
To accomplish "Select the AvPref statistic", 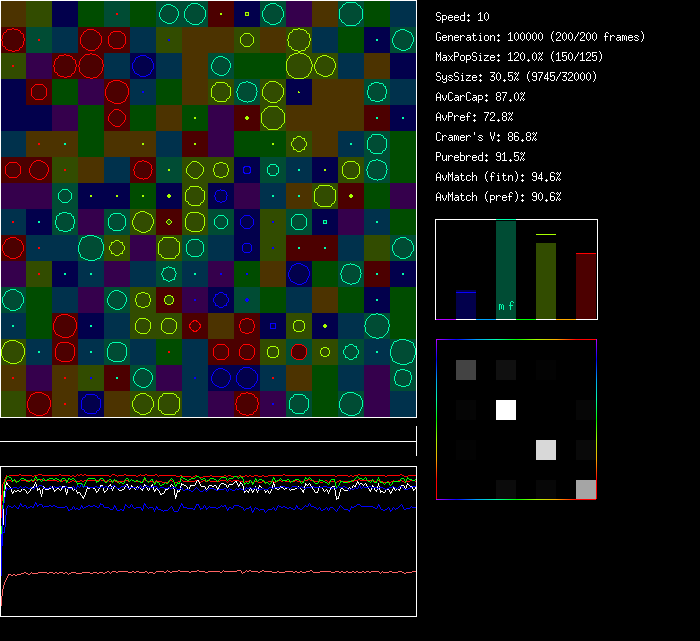I will pyautogui.click(x=474, y=117).
